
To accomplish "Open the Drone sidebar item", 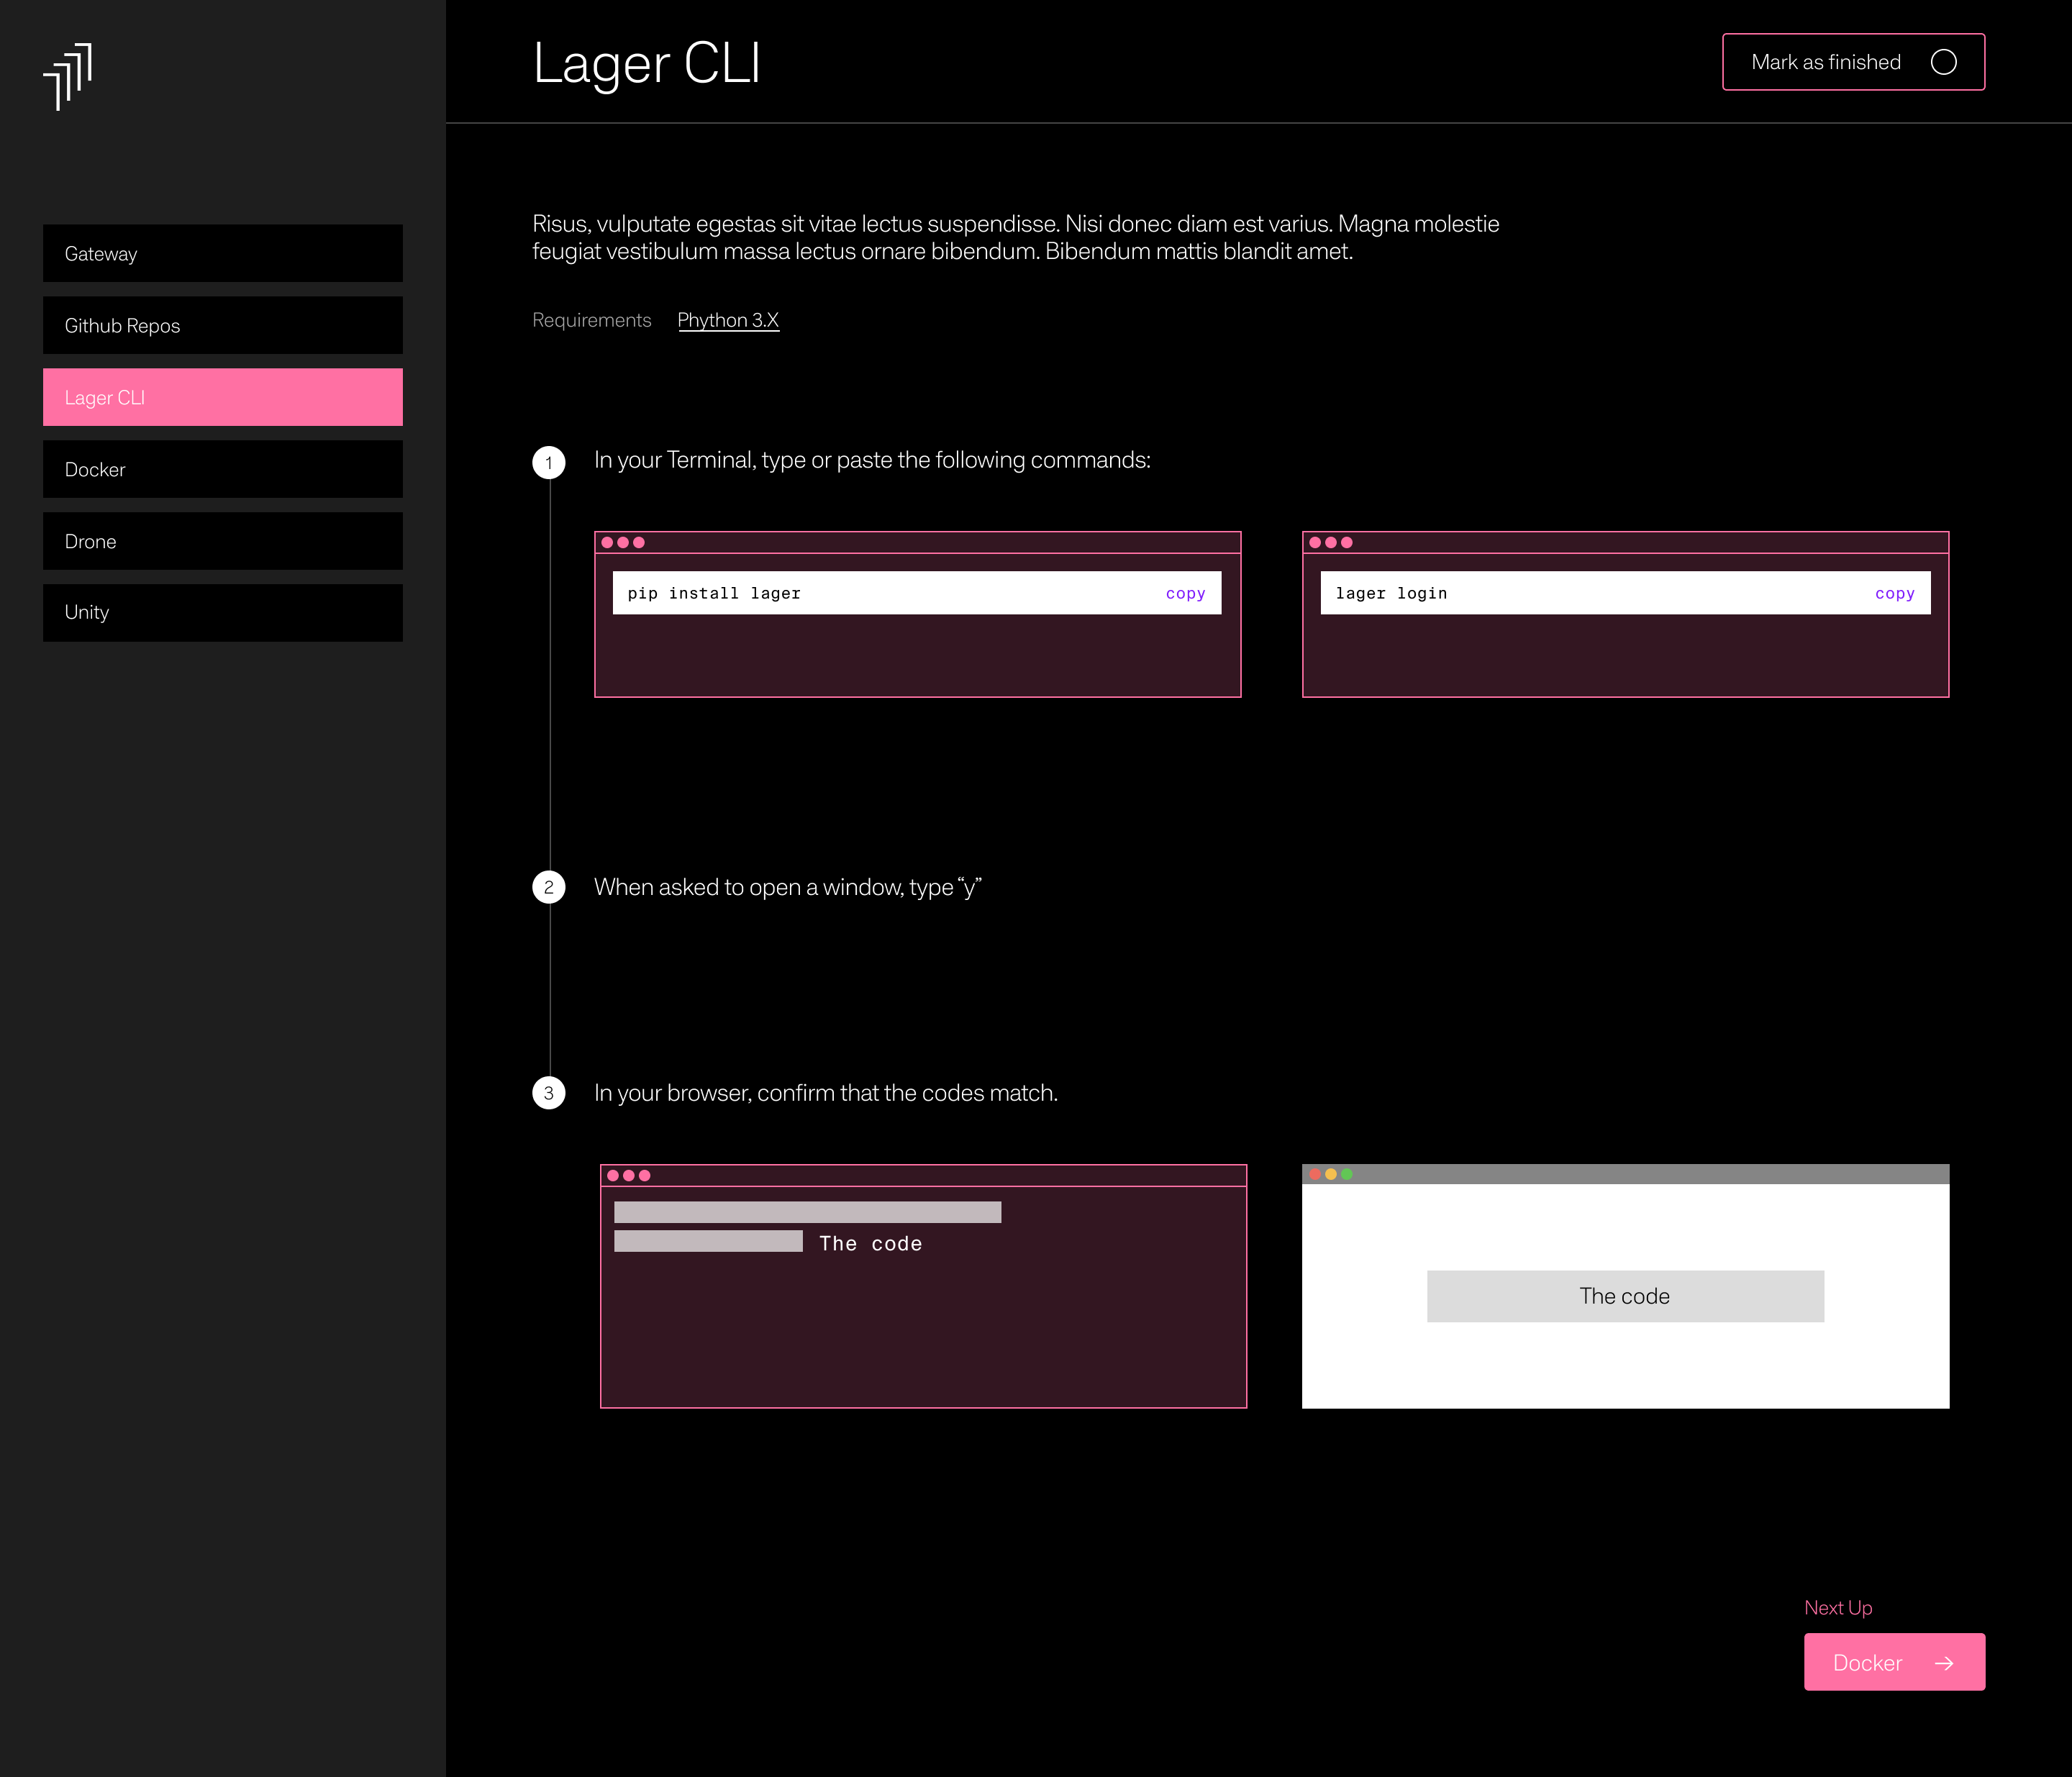I will pyautogui.click(x=223, y=541).
